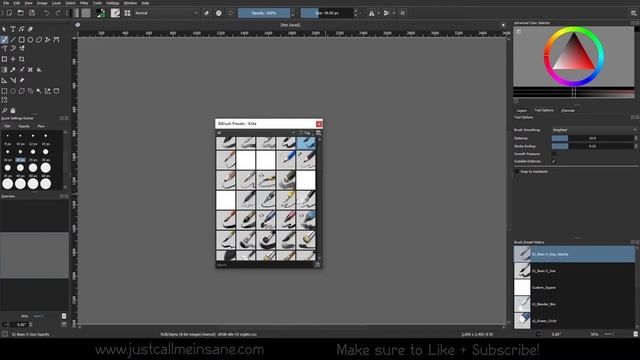Open the Settings menu
640x360 pixels.
(x=113, y=3)
